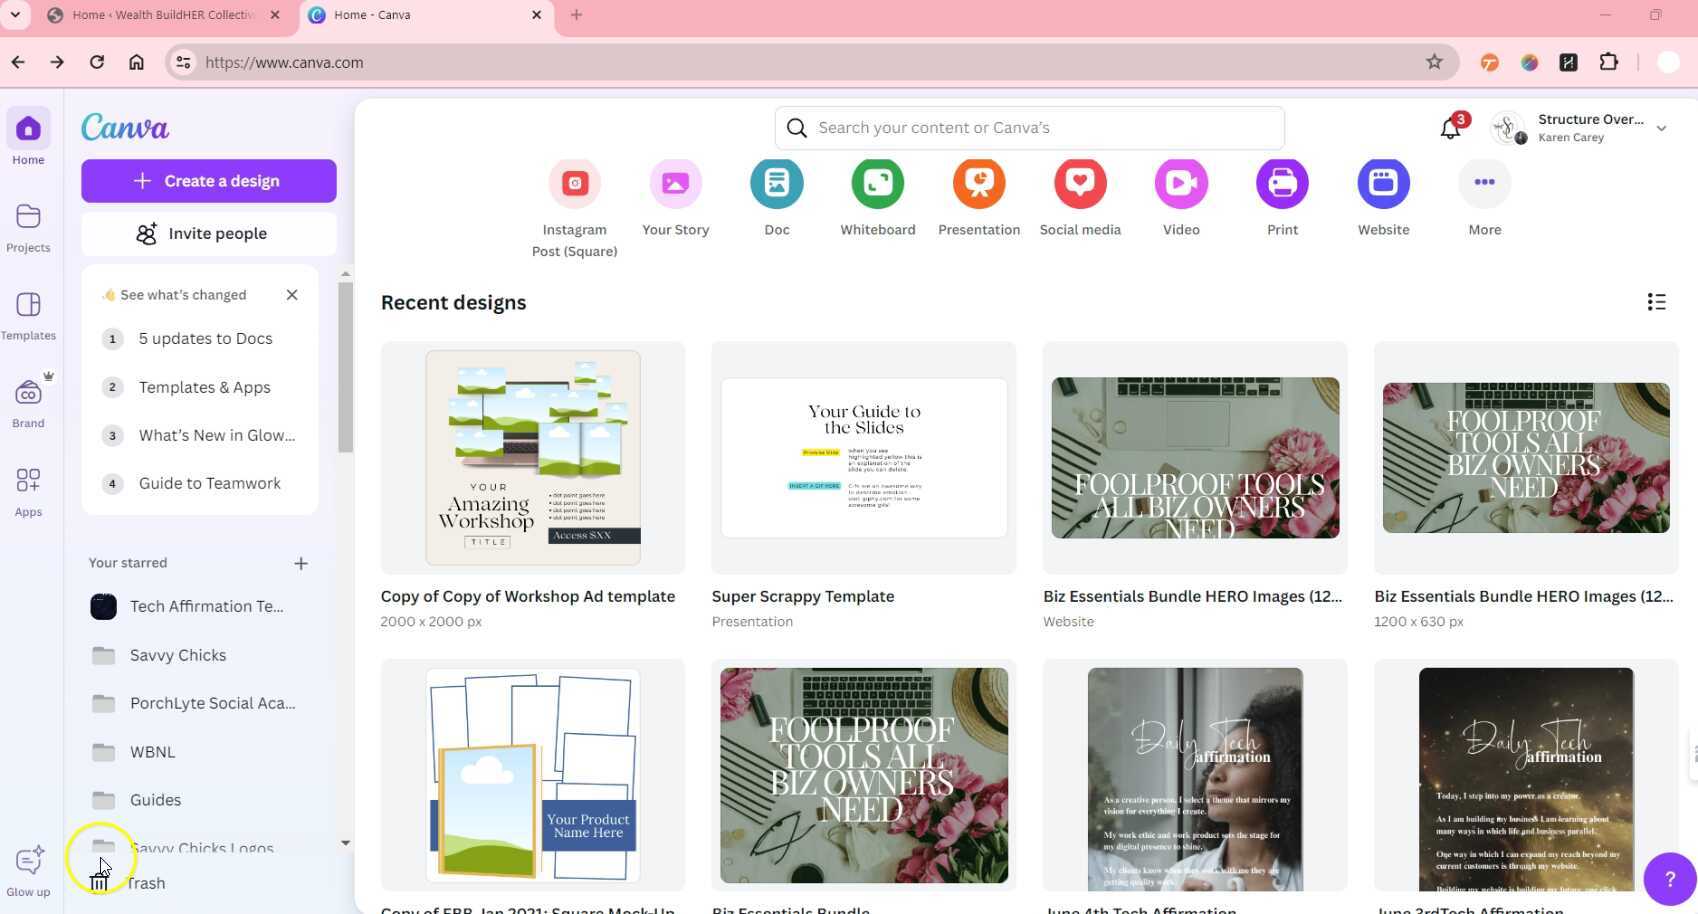Choose the Instagram Post (Square) icon

574,184
